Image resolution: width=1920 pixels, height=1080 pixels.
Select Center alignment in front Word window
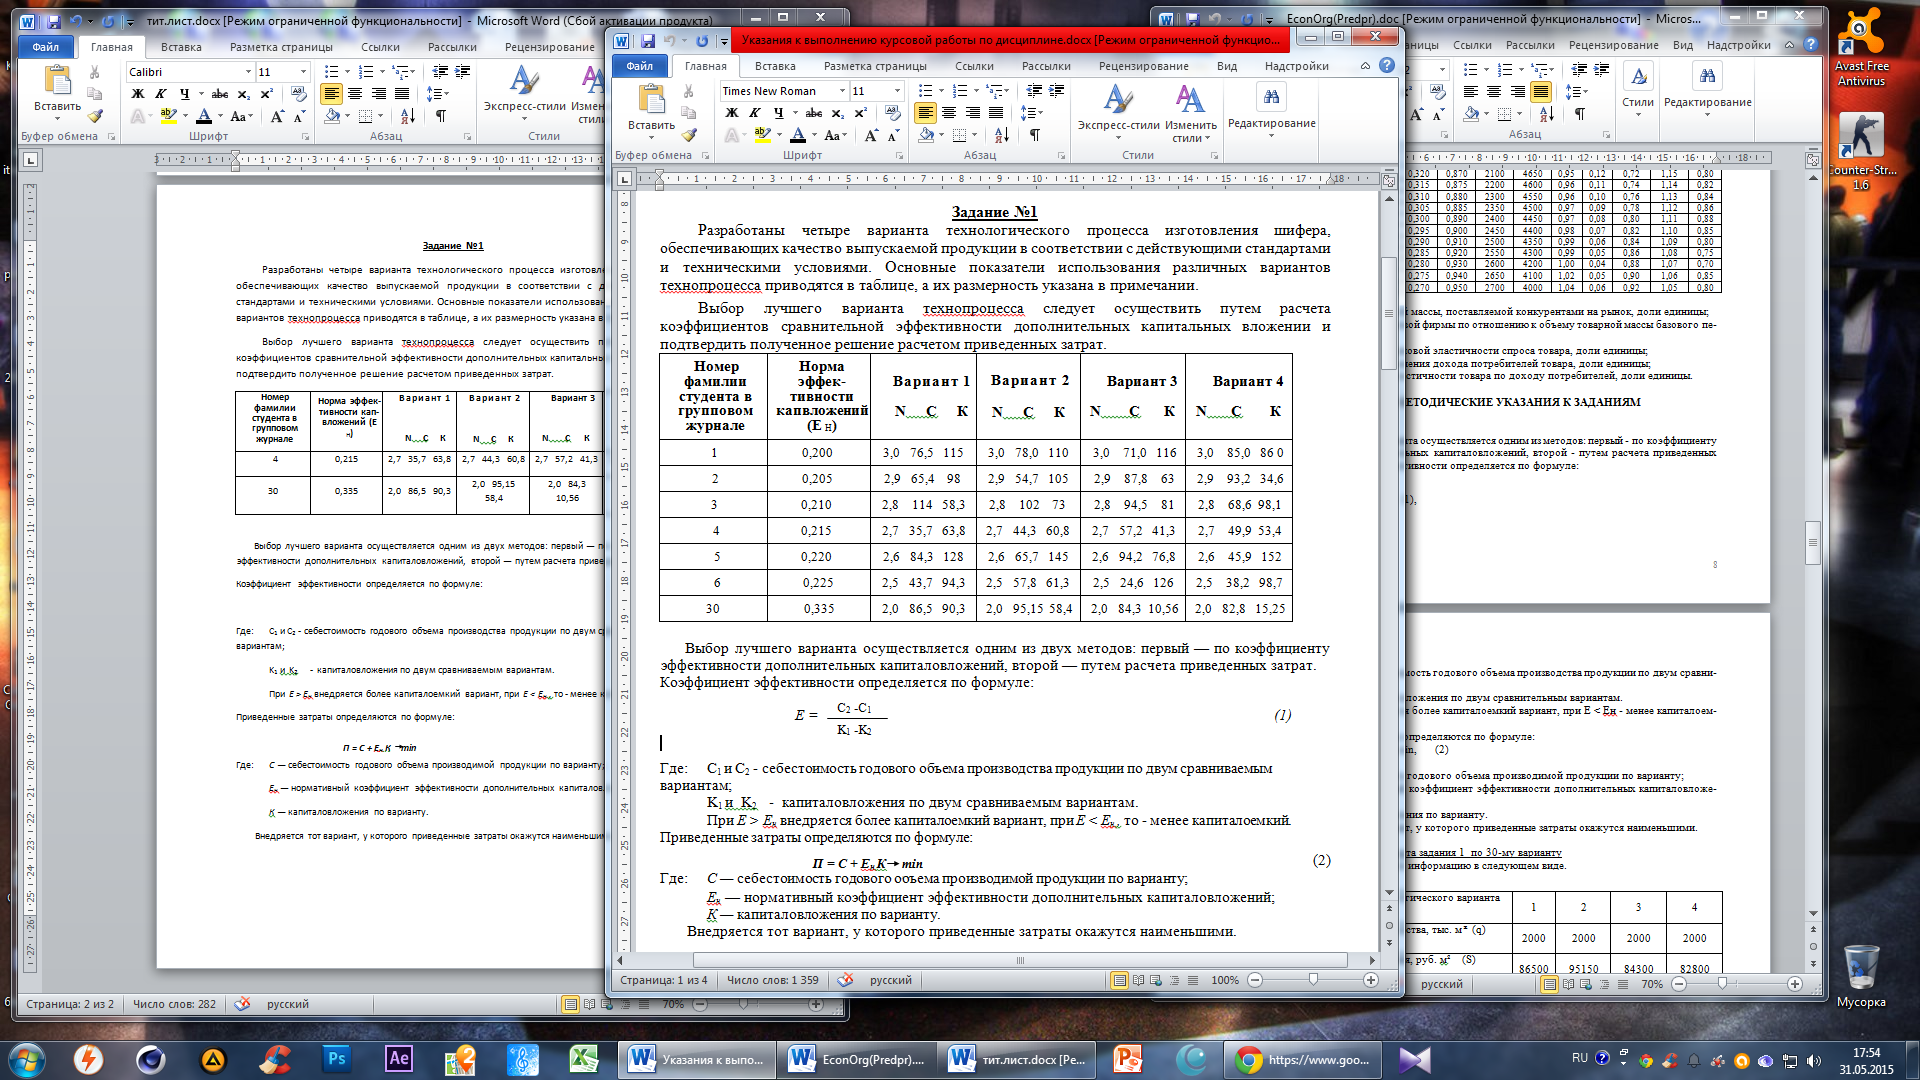coord(949,113)
